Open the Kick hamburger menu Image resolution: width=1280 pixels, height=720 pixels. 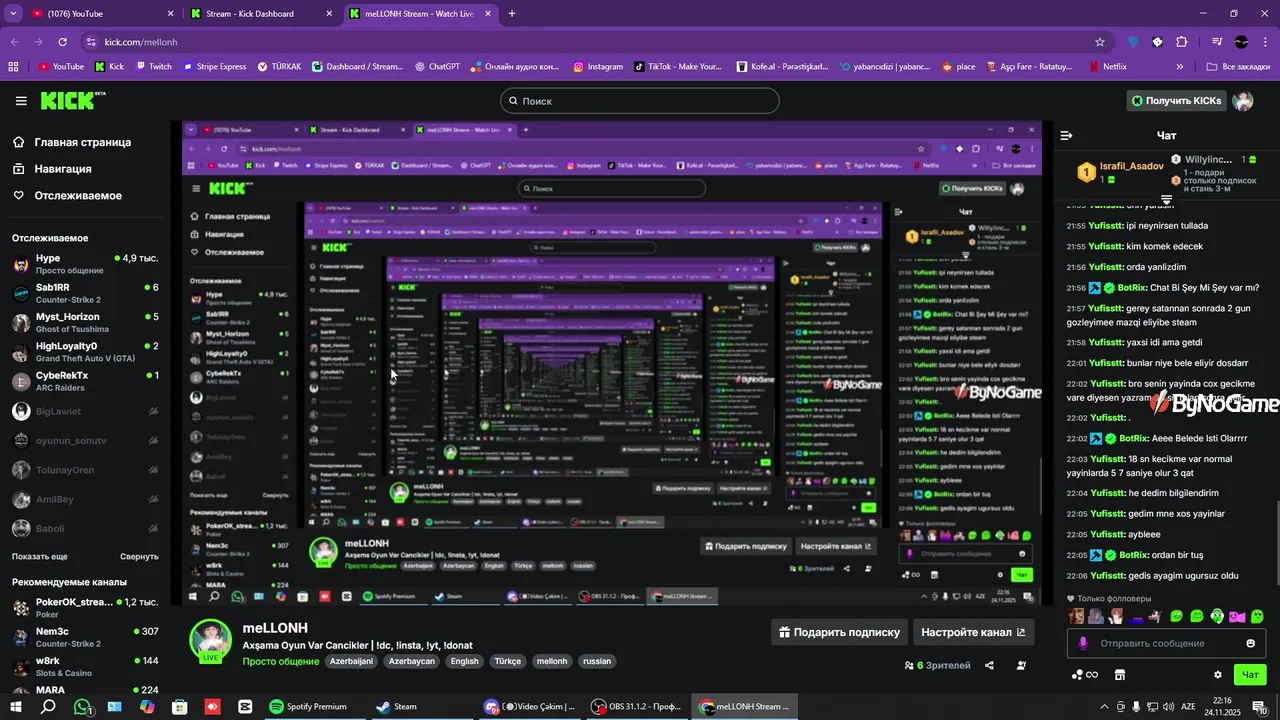[x=21, y=101]
